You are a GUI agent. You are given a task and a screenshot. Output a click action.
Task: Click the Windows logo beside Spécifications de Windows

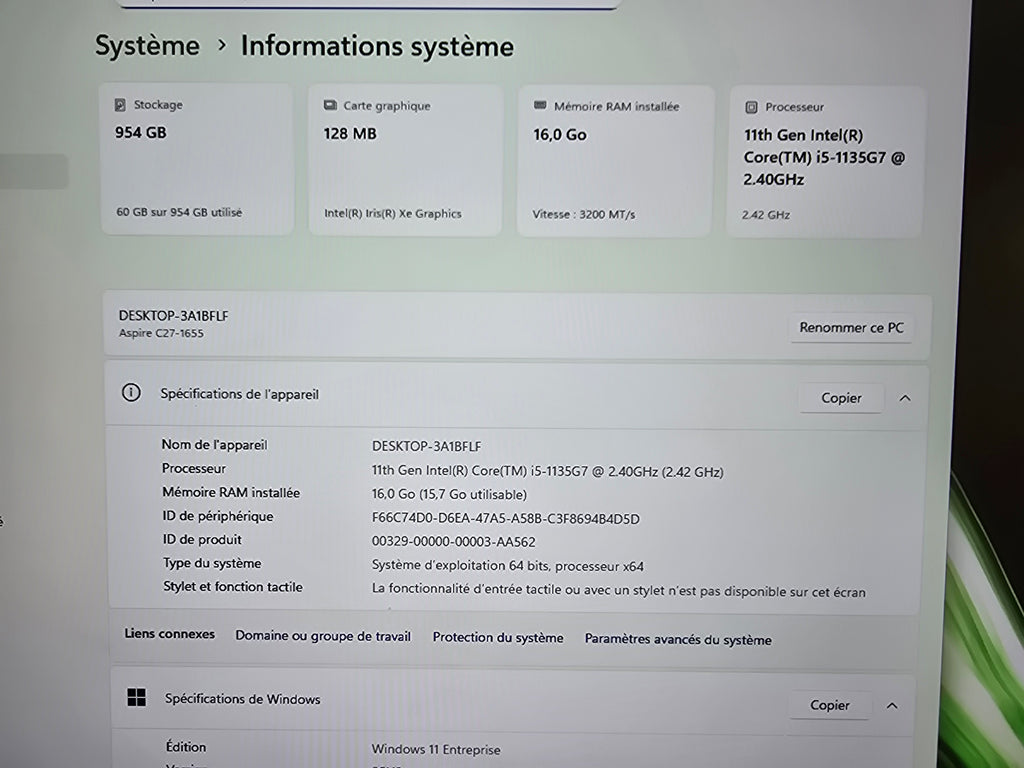point(136,697)
